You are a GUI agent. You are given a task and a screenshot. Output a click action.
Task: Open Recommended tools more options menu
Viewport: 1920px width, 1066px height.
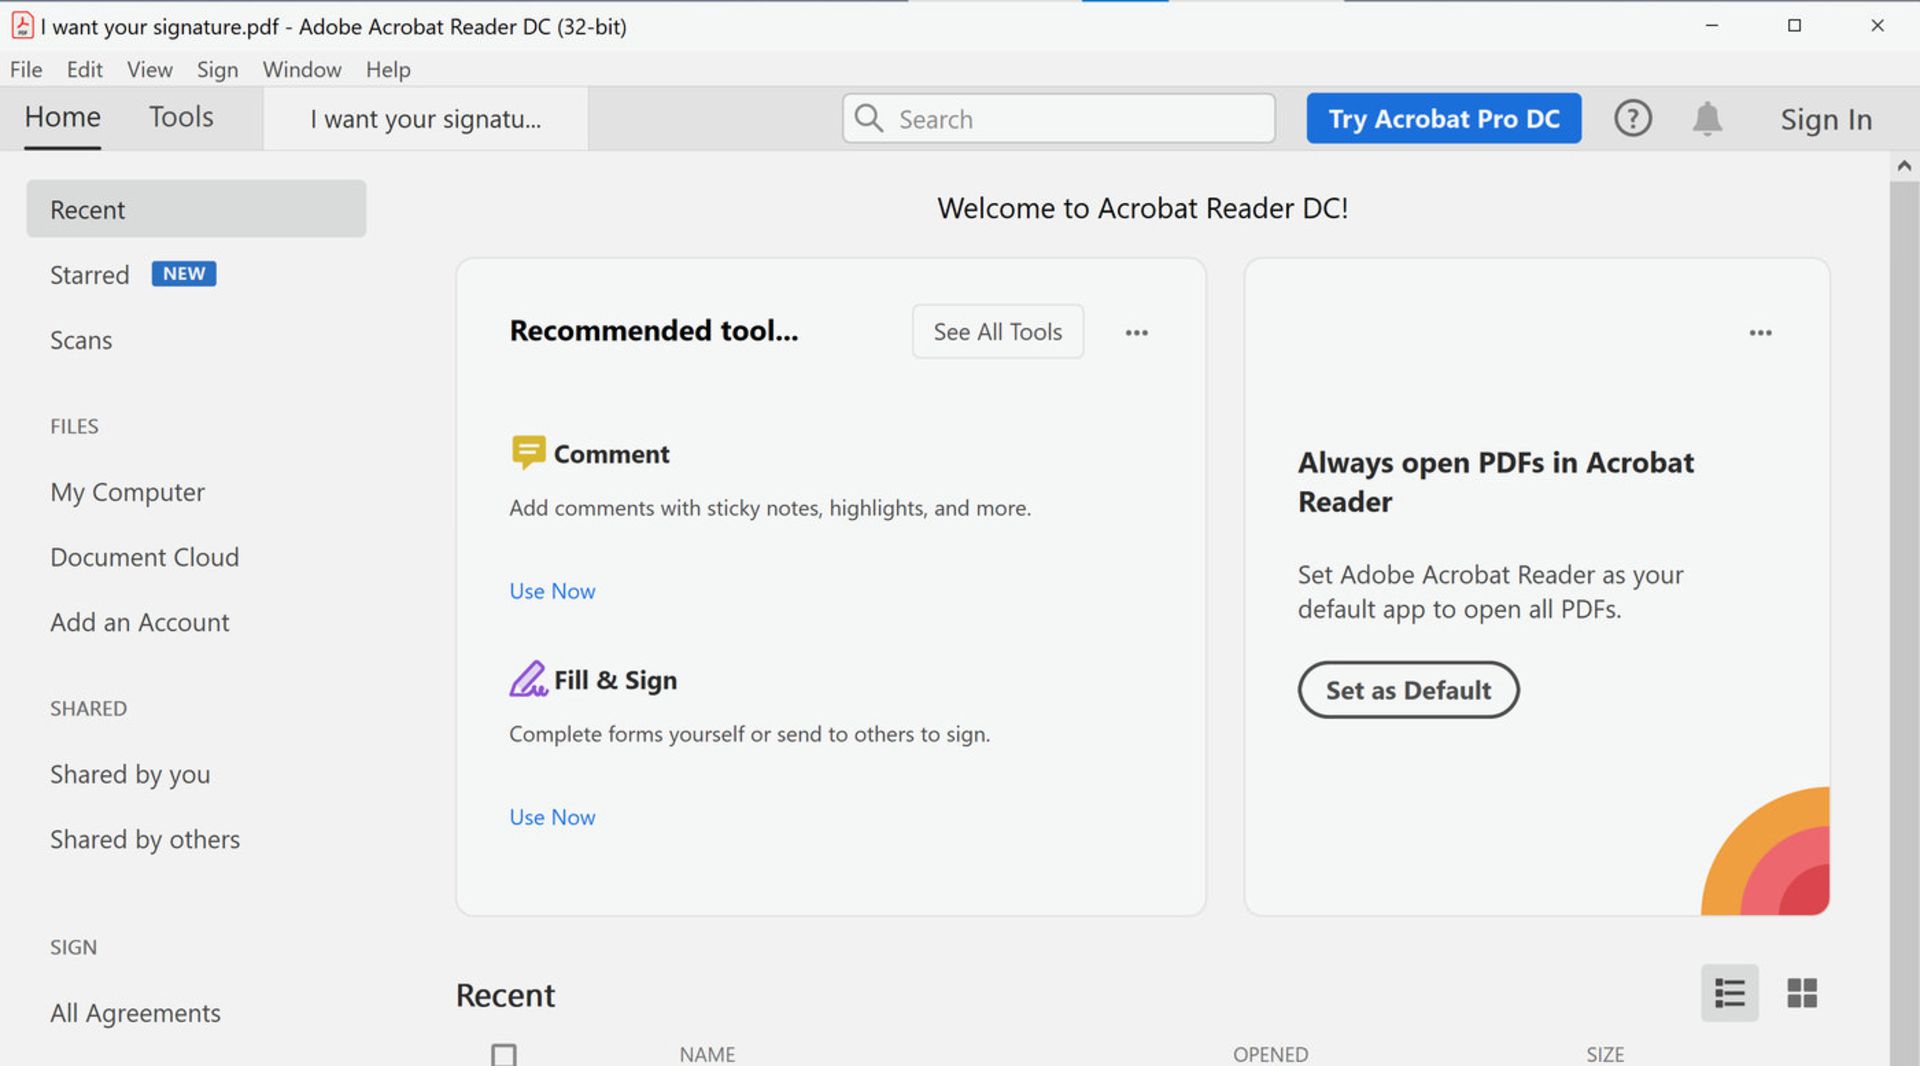pos(1136,332)
